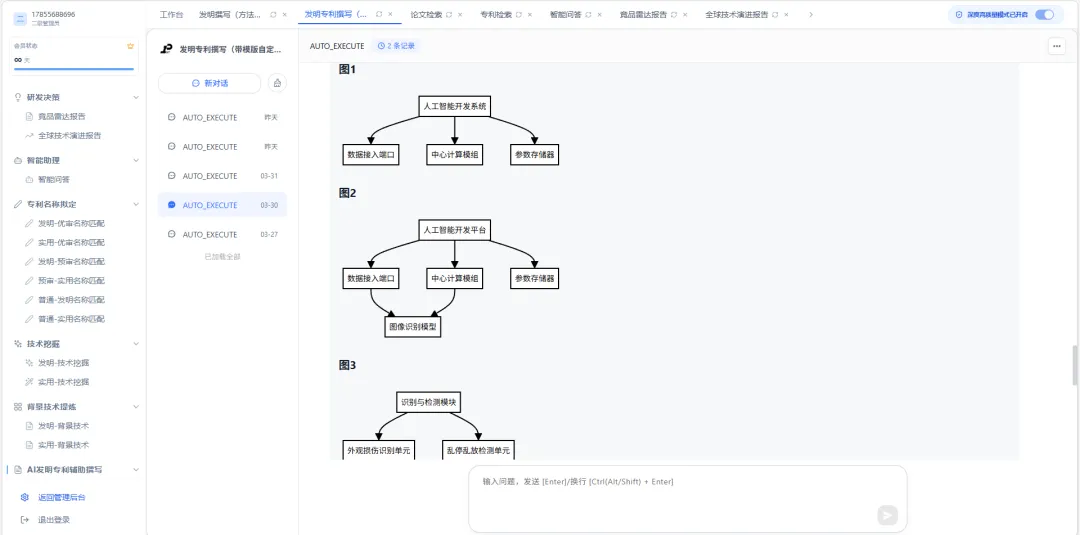This screenshot has height=535, width=1080.
Task: Open 智能问答 in the sidebar
Action: [x=54, y=180]
